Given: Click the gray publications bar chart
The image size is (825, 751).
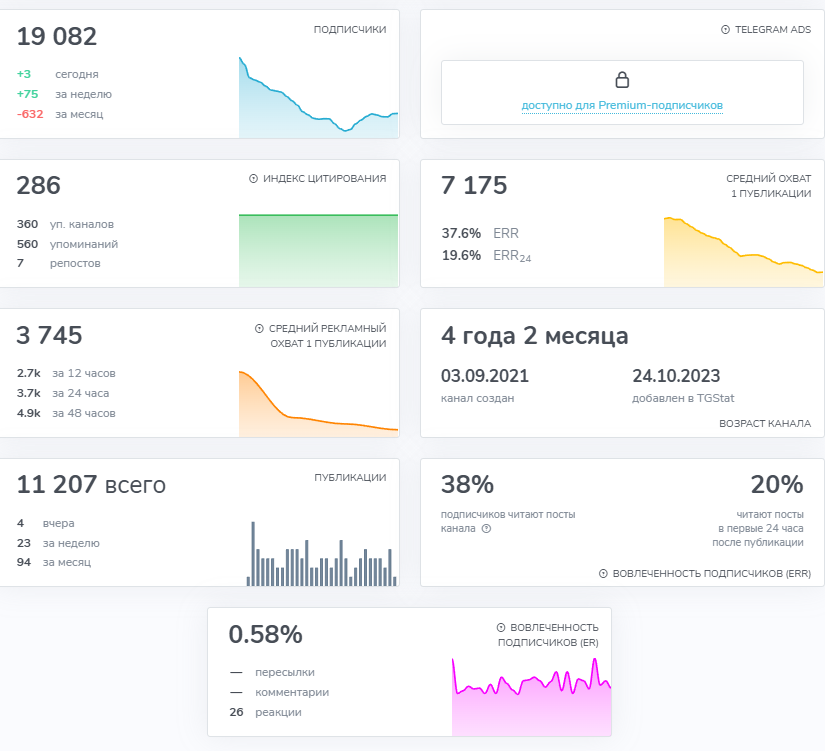Looking at the screenshot, I should tap(321, 557).
